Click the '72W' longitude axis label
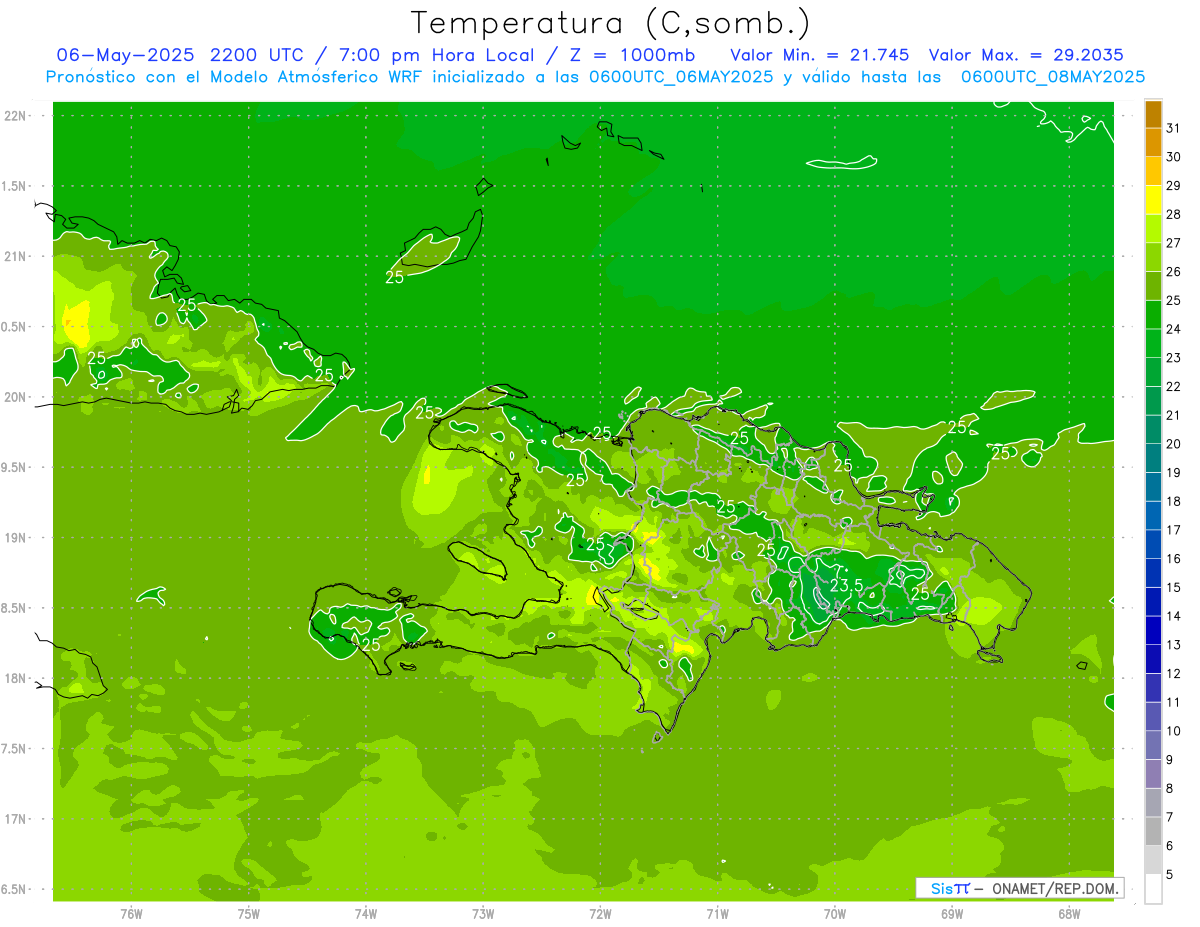 pos(600,914)
